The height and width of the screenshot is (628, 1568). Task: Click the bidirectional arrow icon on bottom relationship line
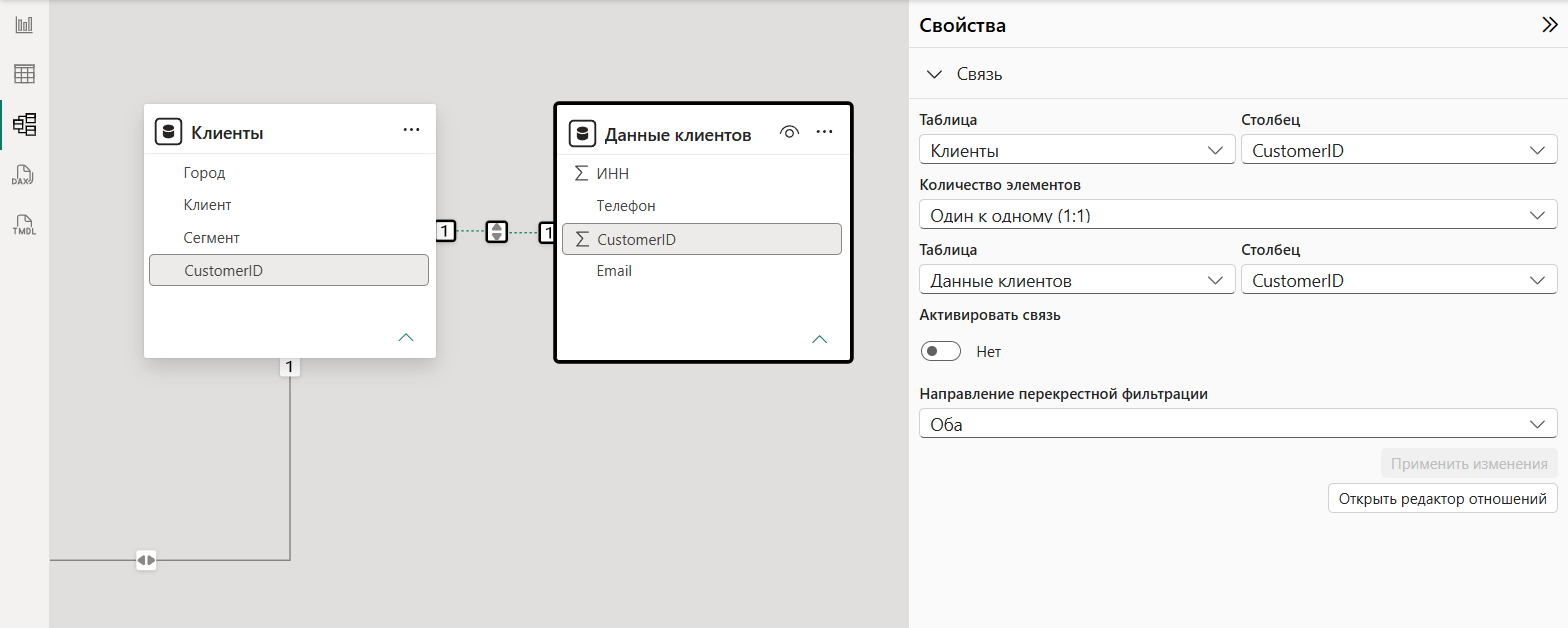pos(146,560)
